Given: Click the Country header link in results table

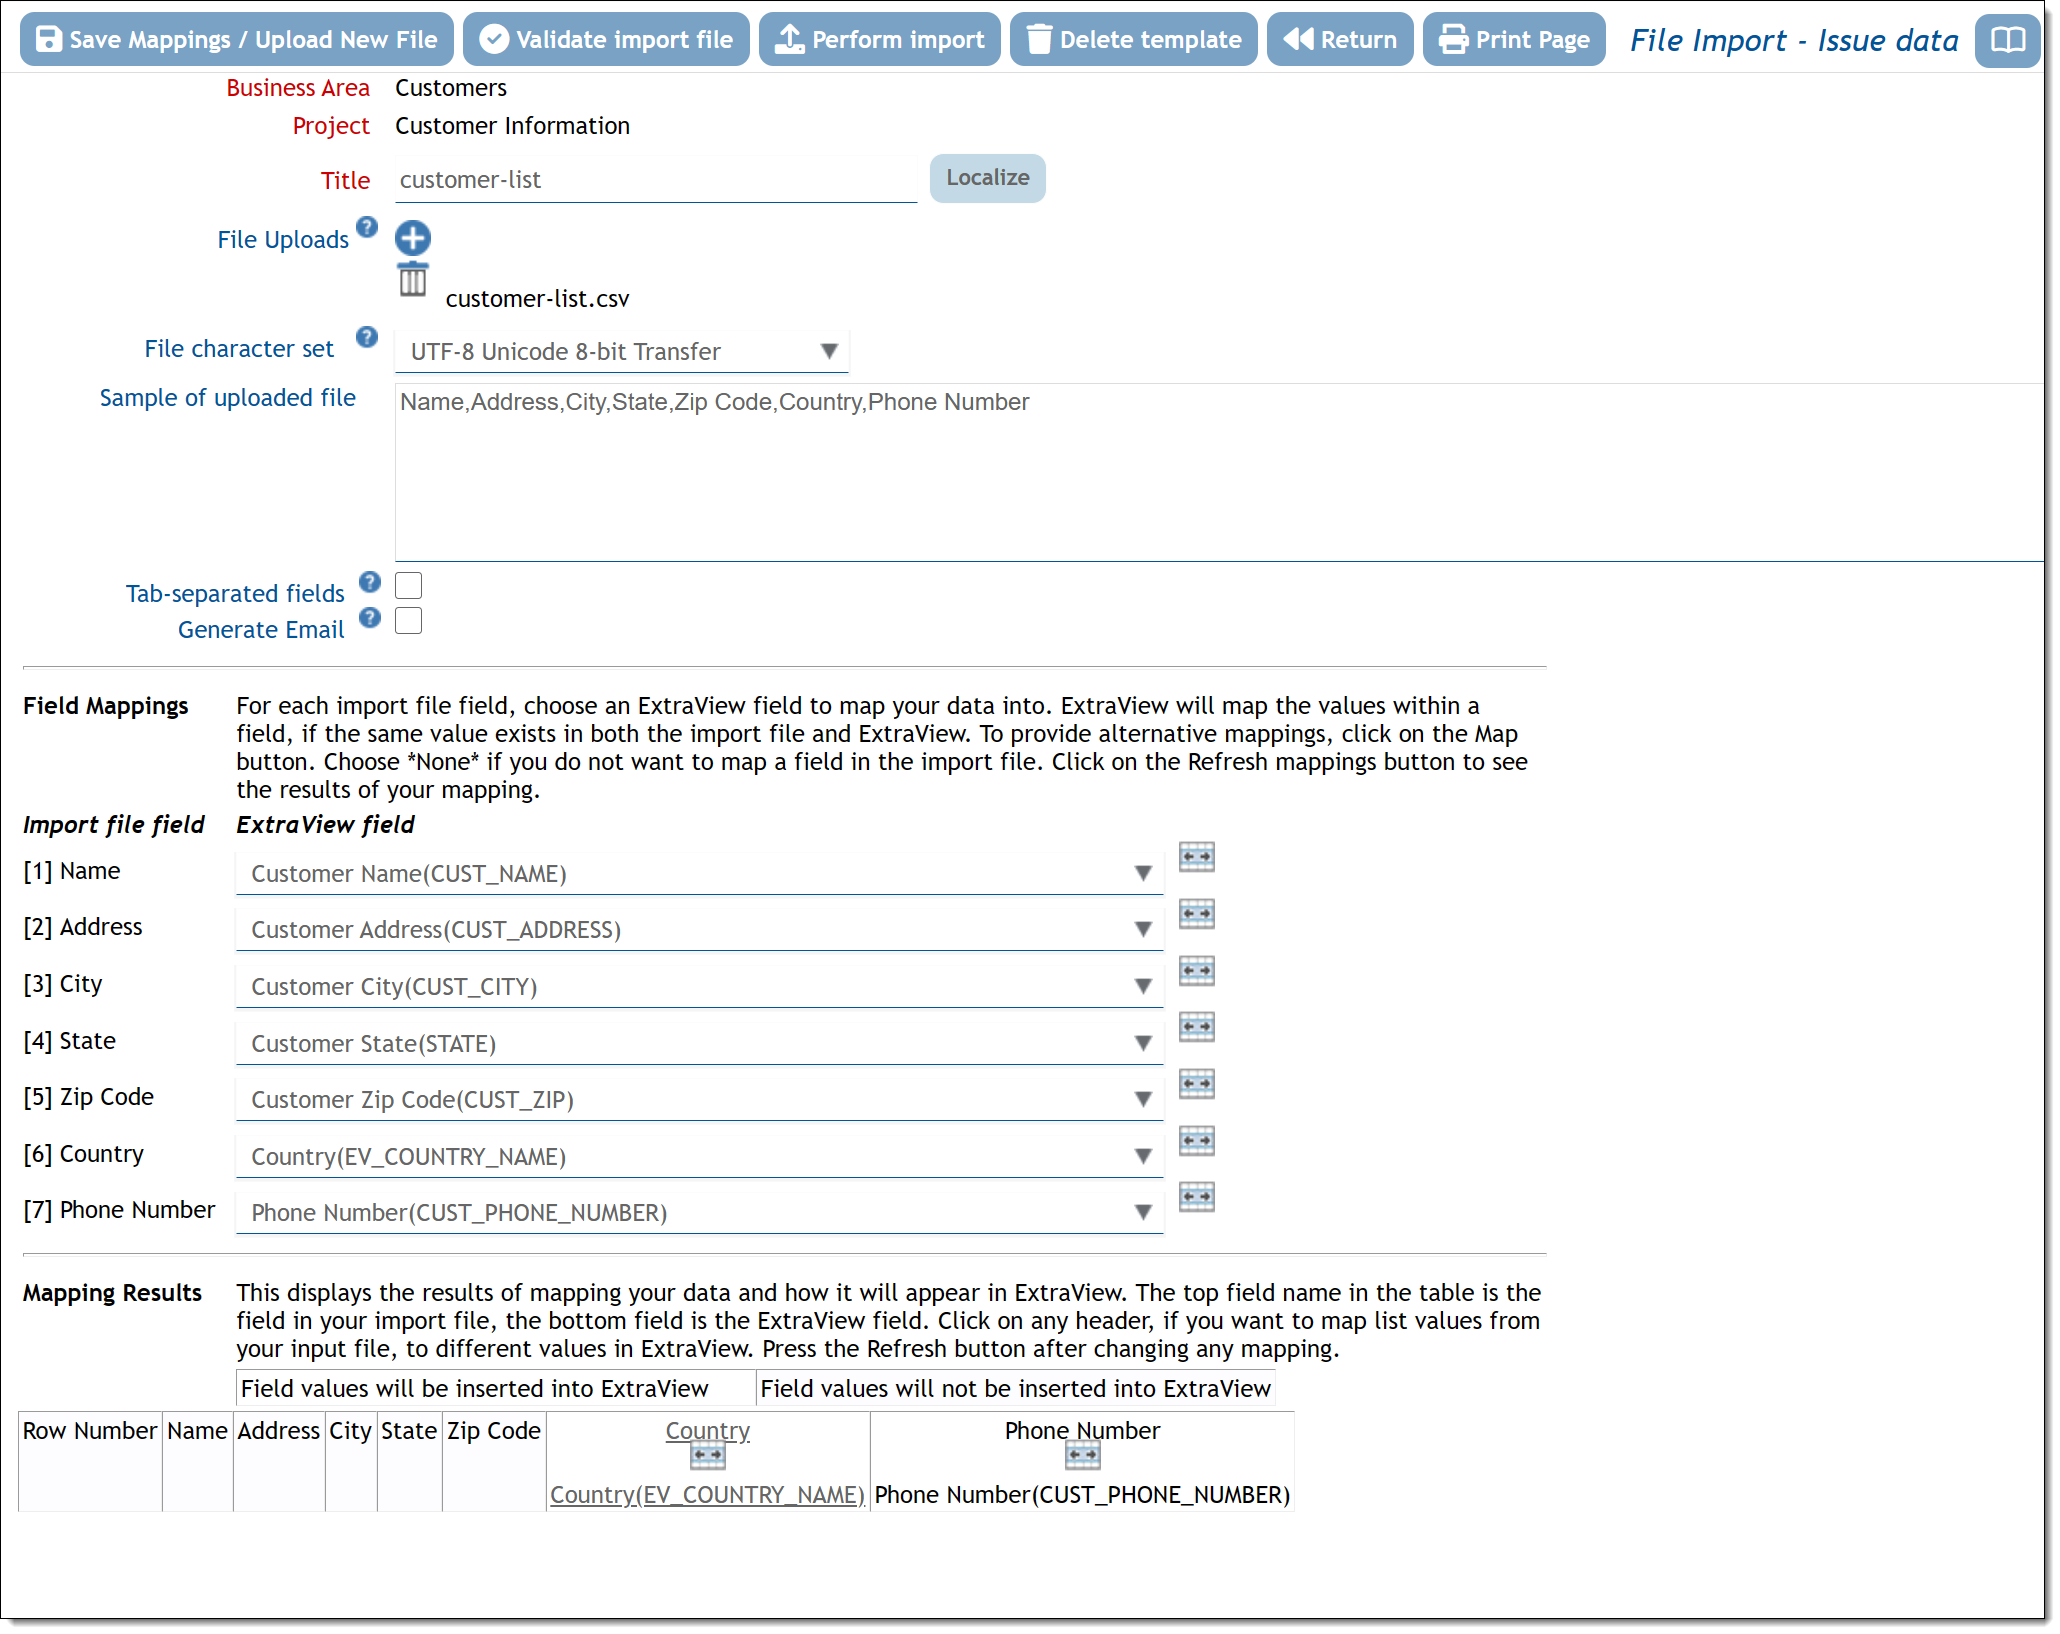Looking at the screenshot, I should point(707,1431).
